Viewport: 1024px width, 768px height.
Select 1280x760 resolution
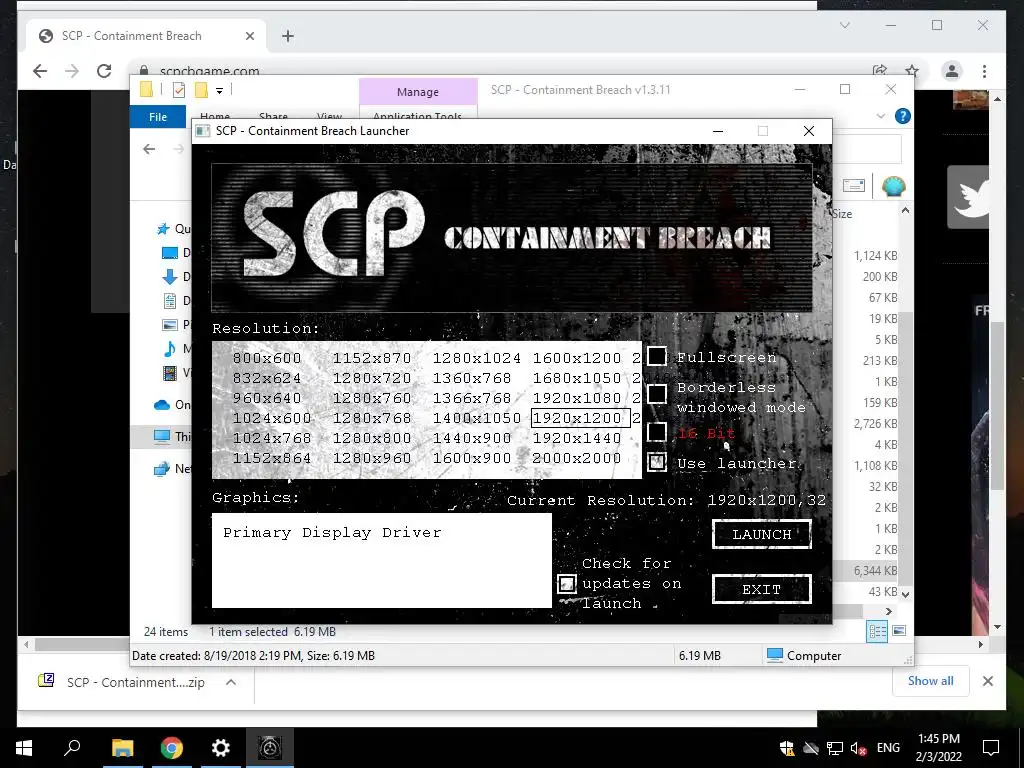372,398
